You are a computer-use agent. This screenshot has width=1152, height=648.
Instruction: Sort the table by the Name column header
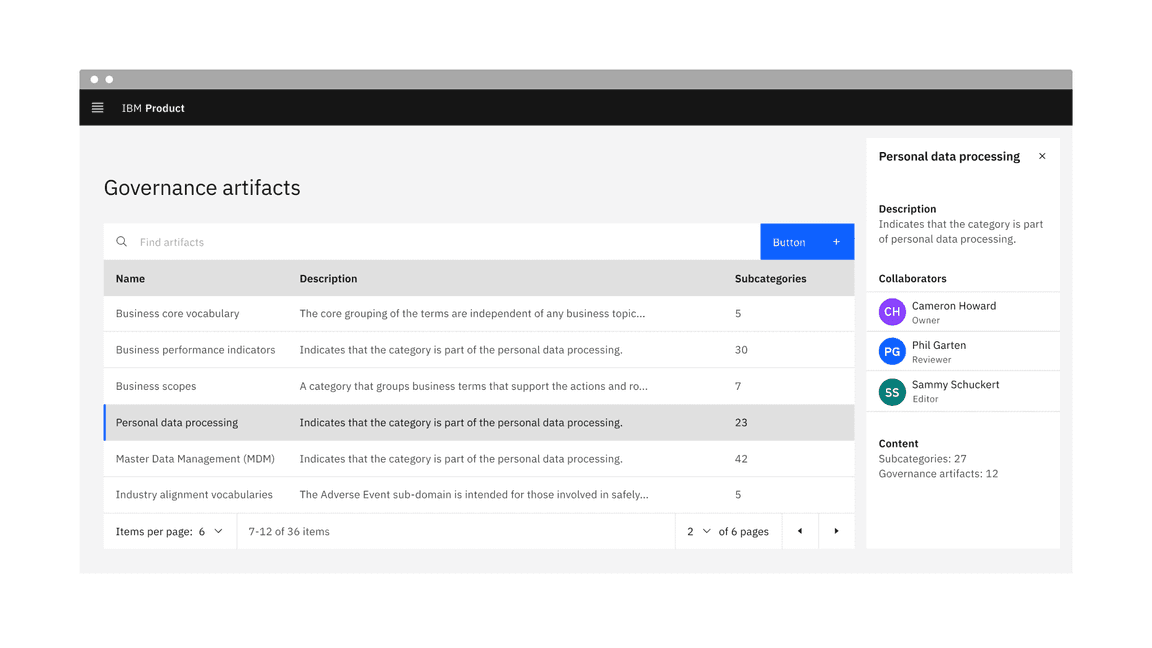(x=130, y=278)
